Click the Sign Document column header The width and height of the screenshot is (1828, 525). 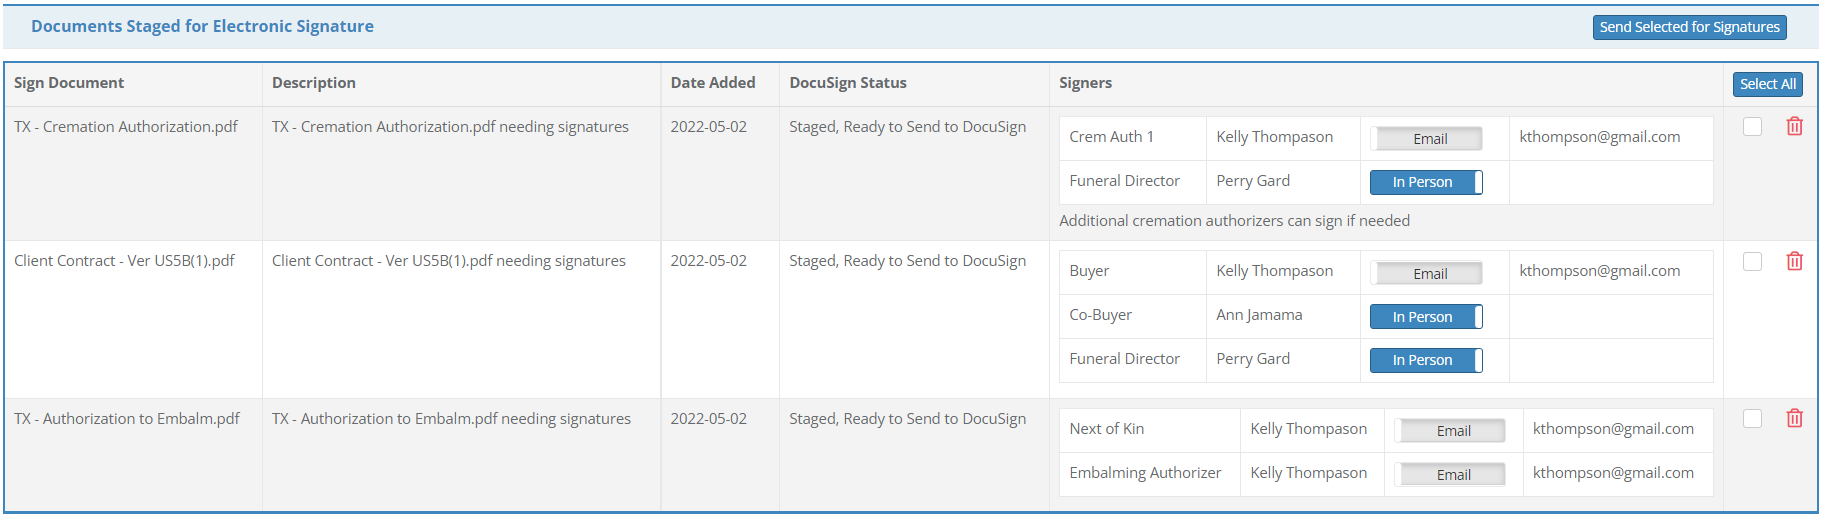[x=69, y=83]
